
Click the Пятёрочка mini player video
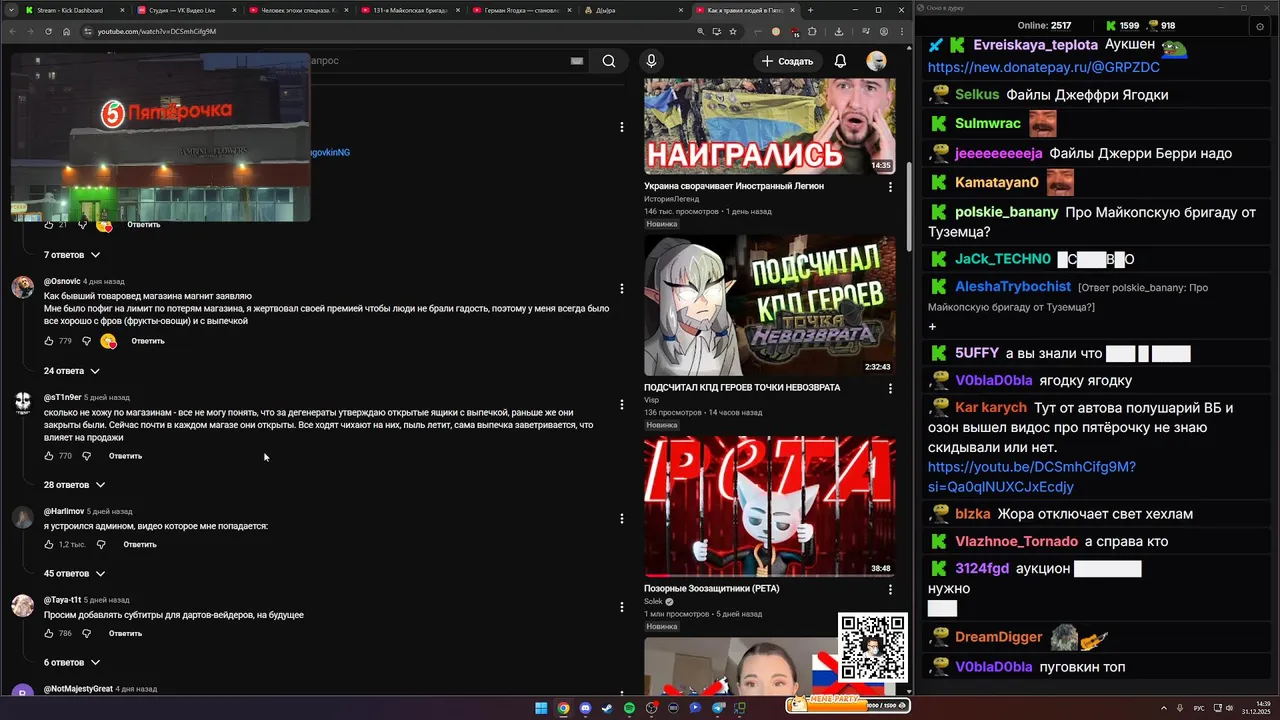[160, 137]
